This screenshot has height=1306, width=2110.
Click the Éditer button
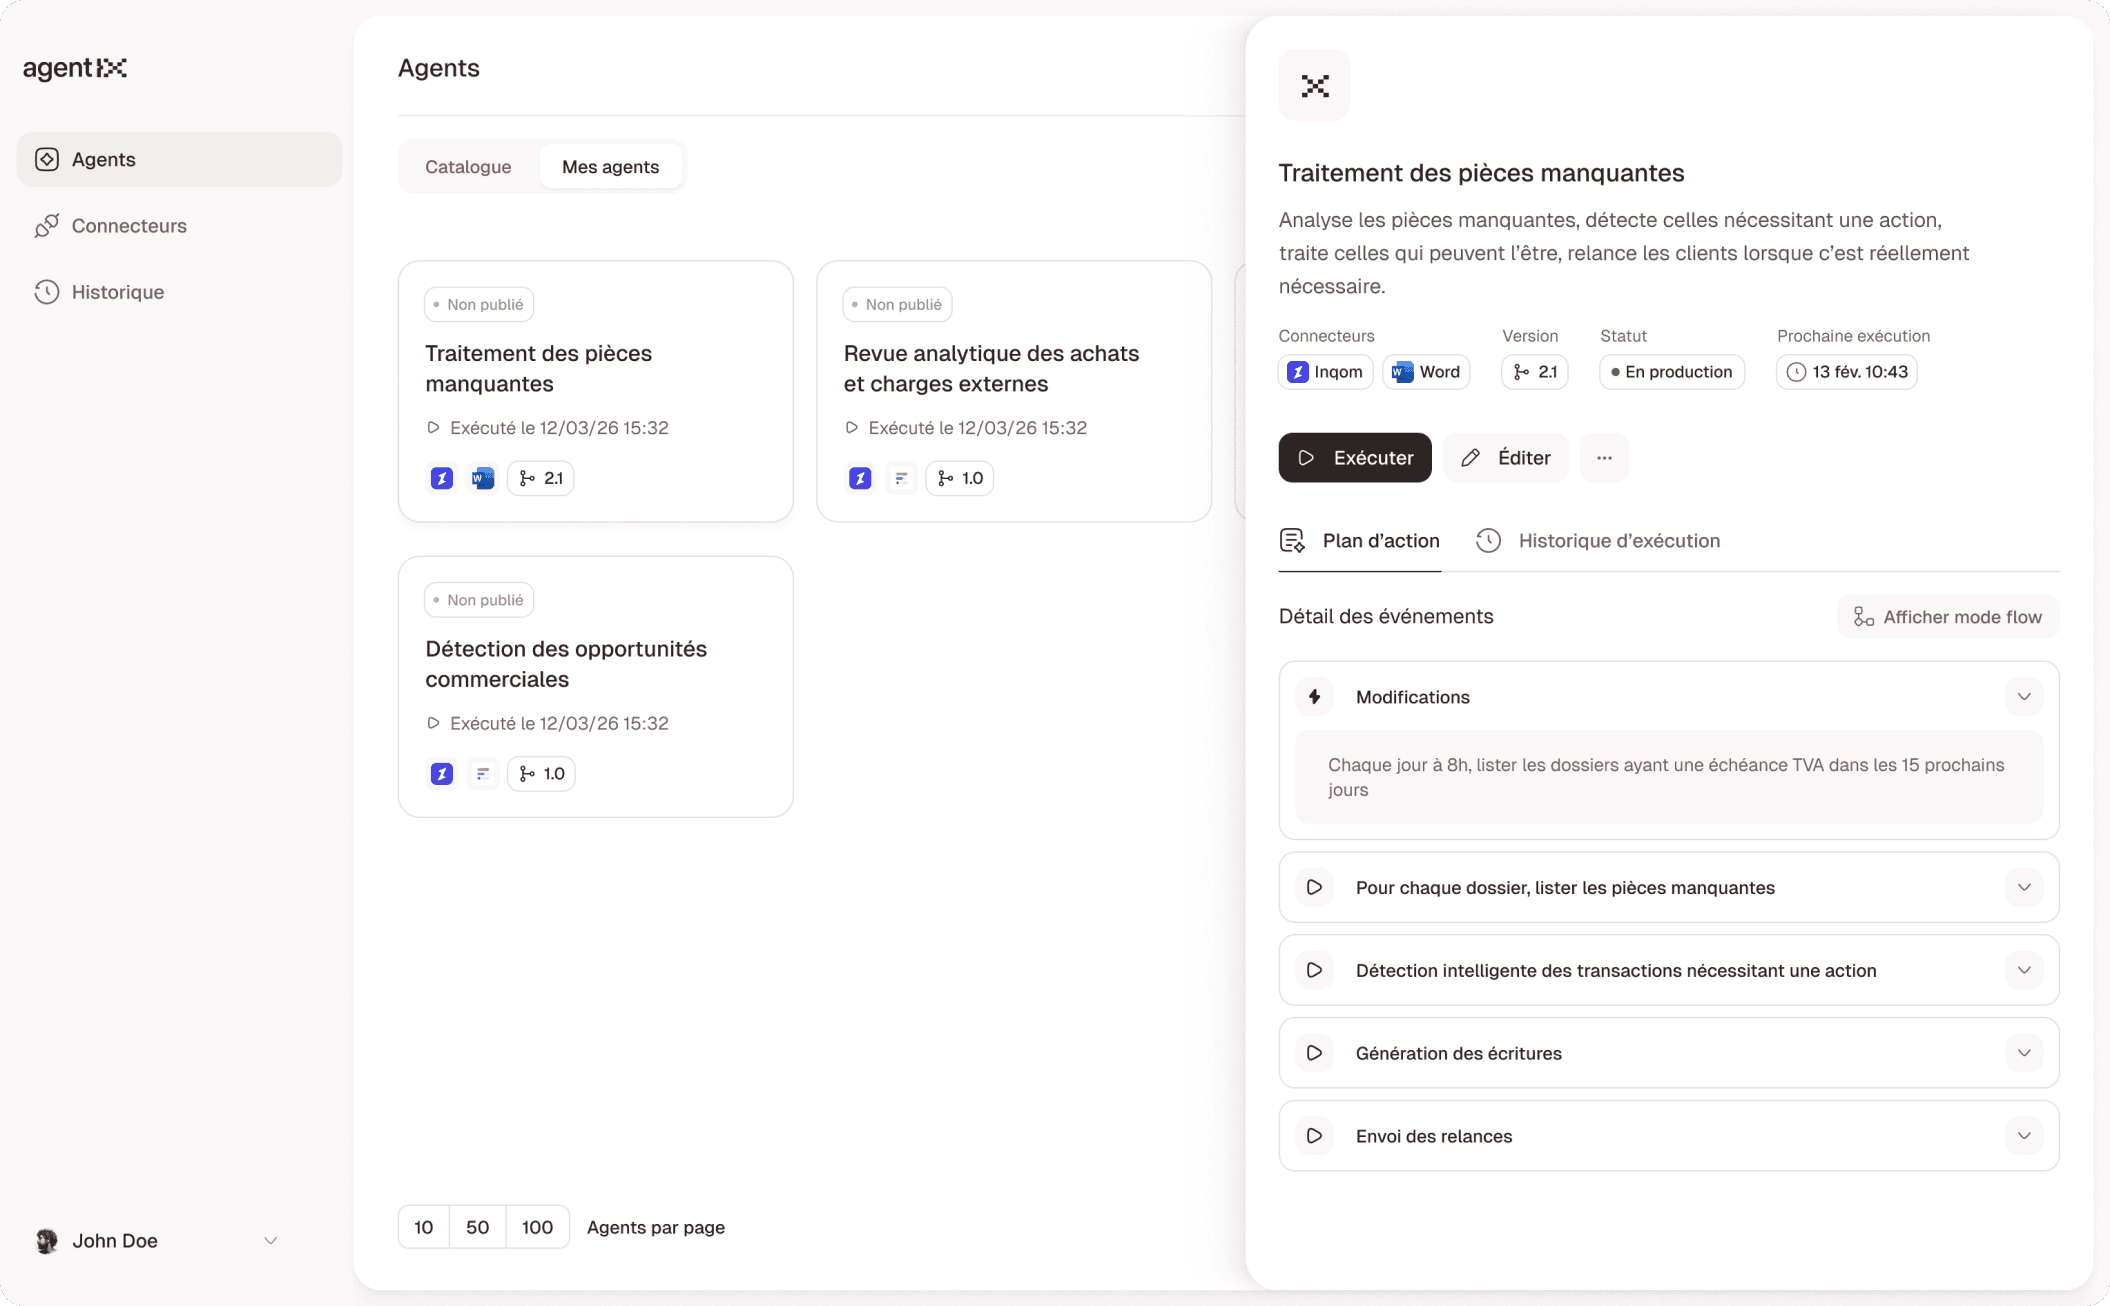1505,457
